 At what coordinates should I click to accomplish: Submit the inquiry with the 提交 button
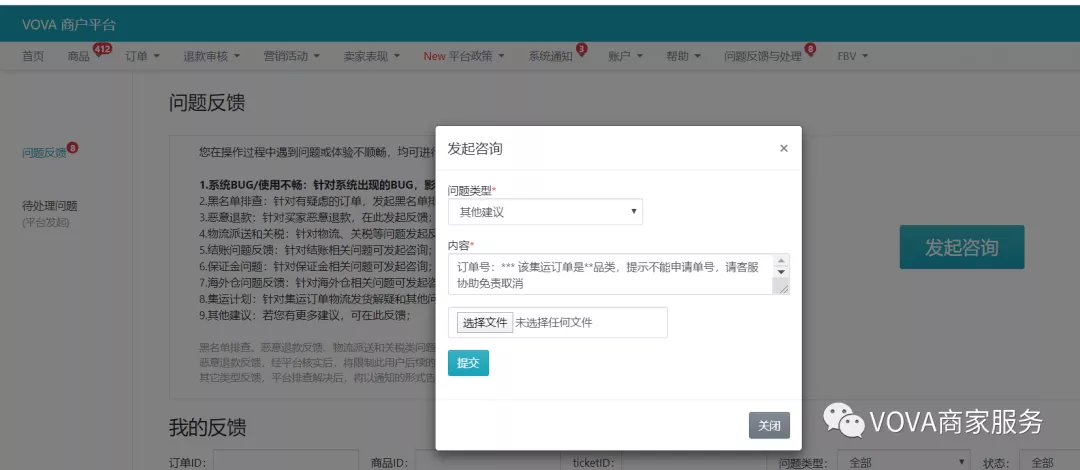point(468,362)
